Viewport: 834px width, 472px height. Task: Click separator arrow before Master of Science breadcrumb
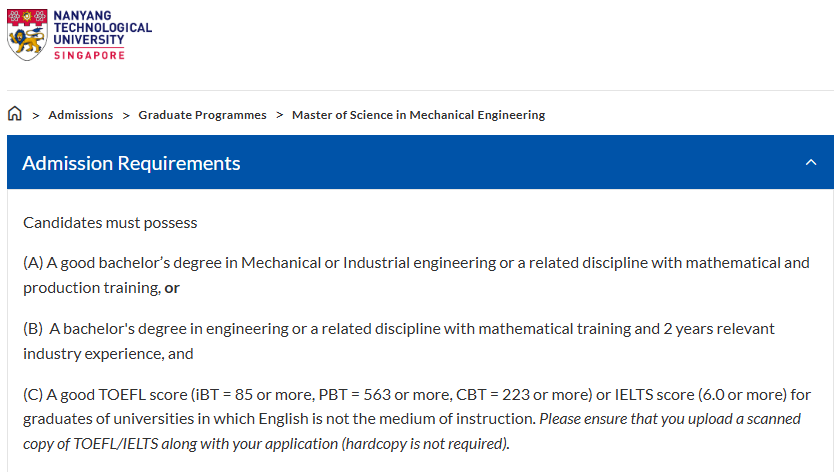coord(280,115)
